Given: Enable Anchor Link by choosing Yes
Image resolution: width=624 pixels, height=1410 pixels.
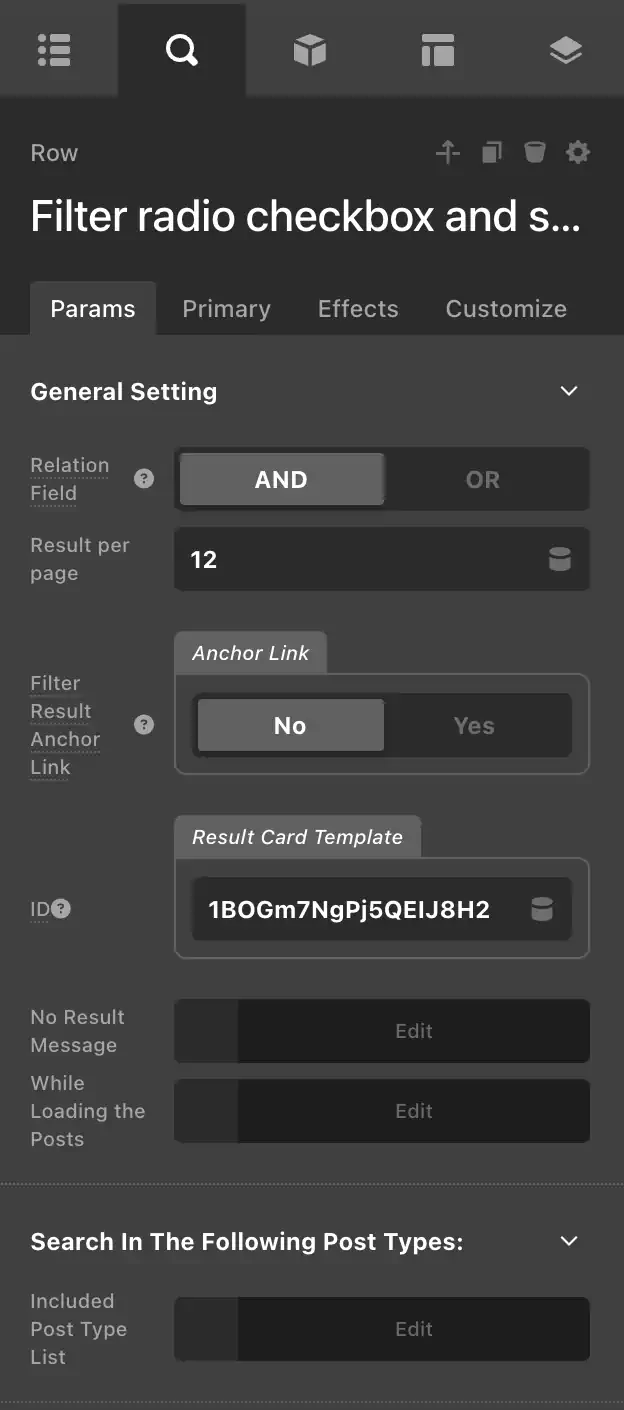Looking at the screenshot, I should click(x=475, y=725).
